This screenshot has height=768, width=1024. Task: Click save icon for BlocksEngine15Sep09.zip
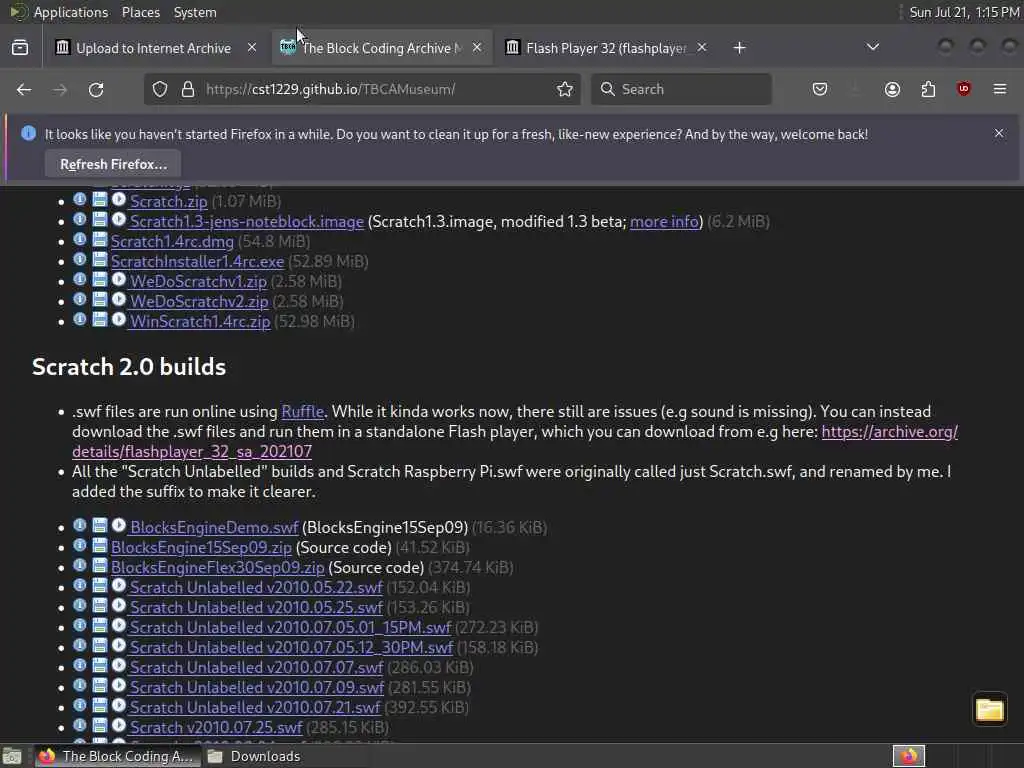click(99, 545)
